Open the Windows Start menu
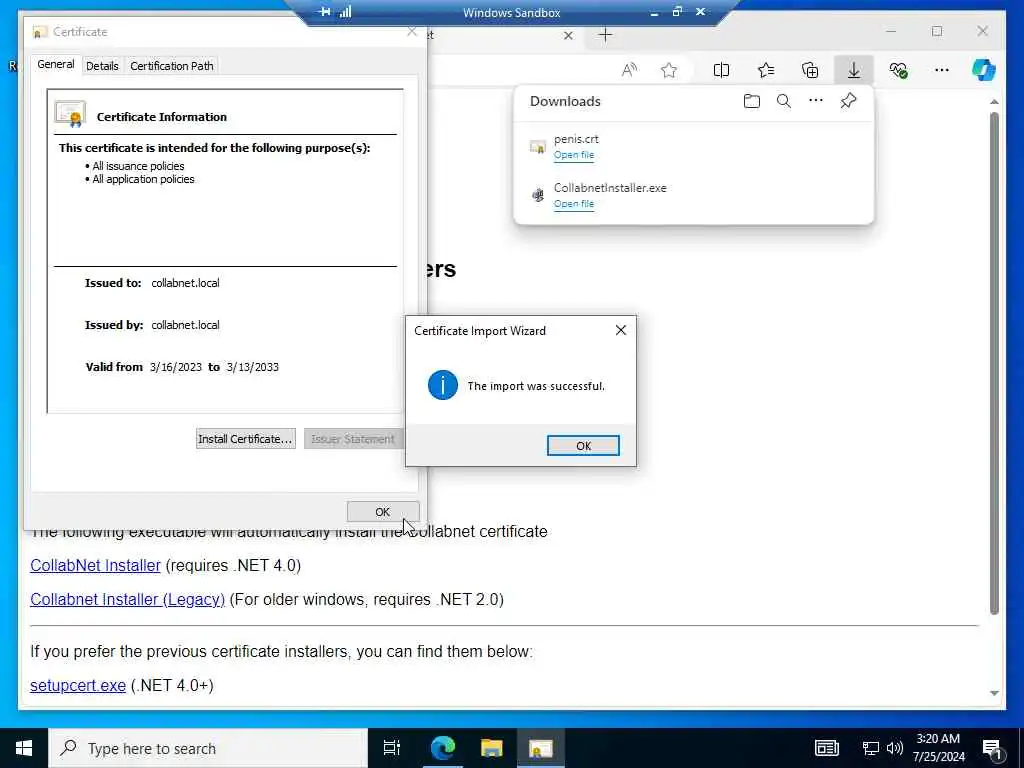The width and height of the screenshot is (1024, 768). point(24,748)
